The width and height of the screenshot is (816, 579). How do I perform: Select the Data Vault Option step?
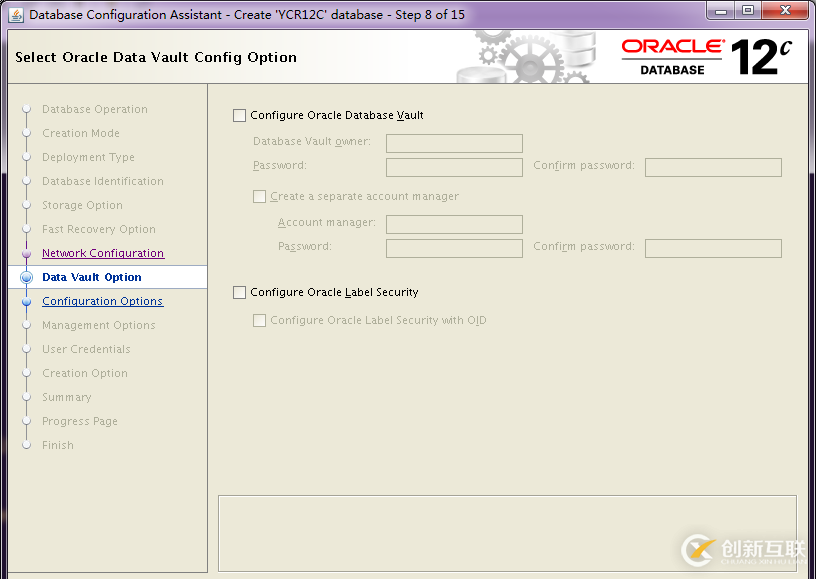(x=92, y=277)
